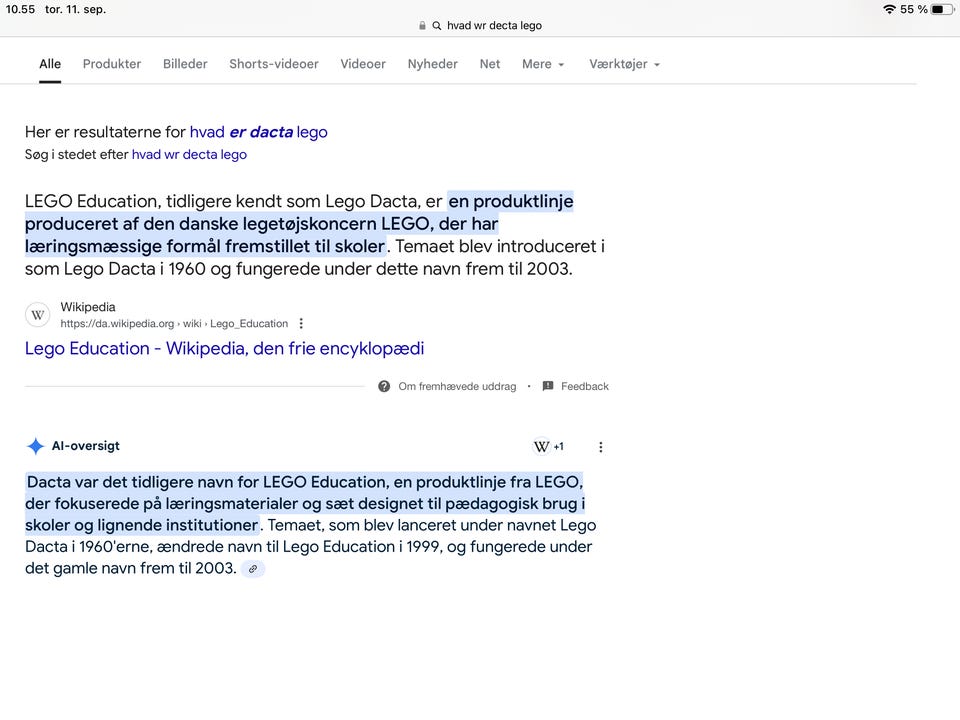Image resolution: width=960 pixels, height=720 pixels.
Task: Expand the 'Værktøjer' dropdown
Action: point(624,64)
